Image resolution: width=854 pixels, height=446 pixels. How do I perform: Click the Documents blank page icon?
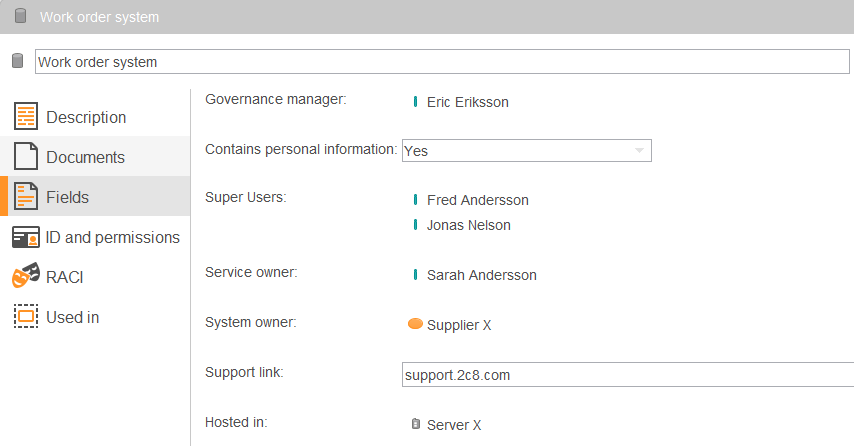coord(26,157)
